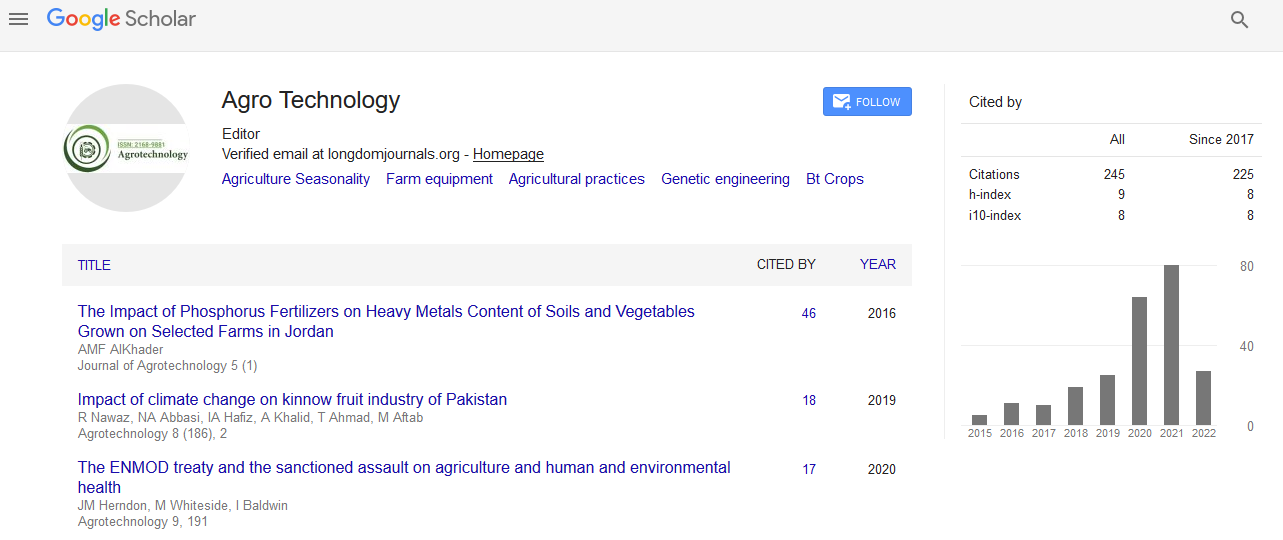Click the i10-index row label
1283x540 pixels.
coord(995,215)
